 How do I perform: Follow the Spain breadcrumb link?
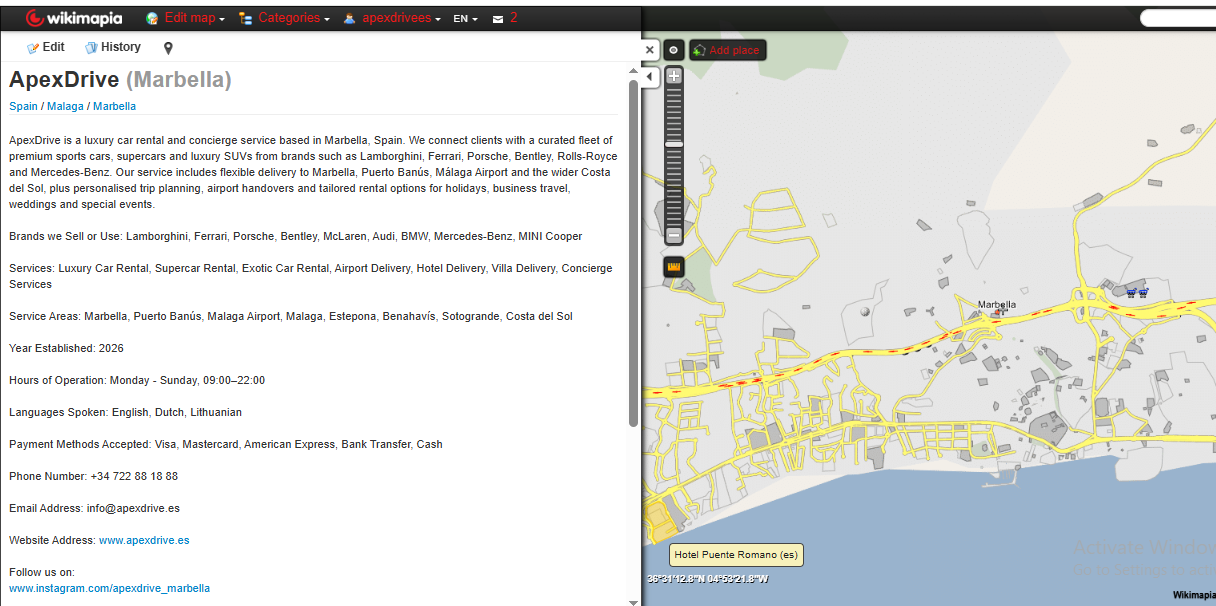[x=23, y=106]
